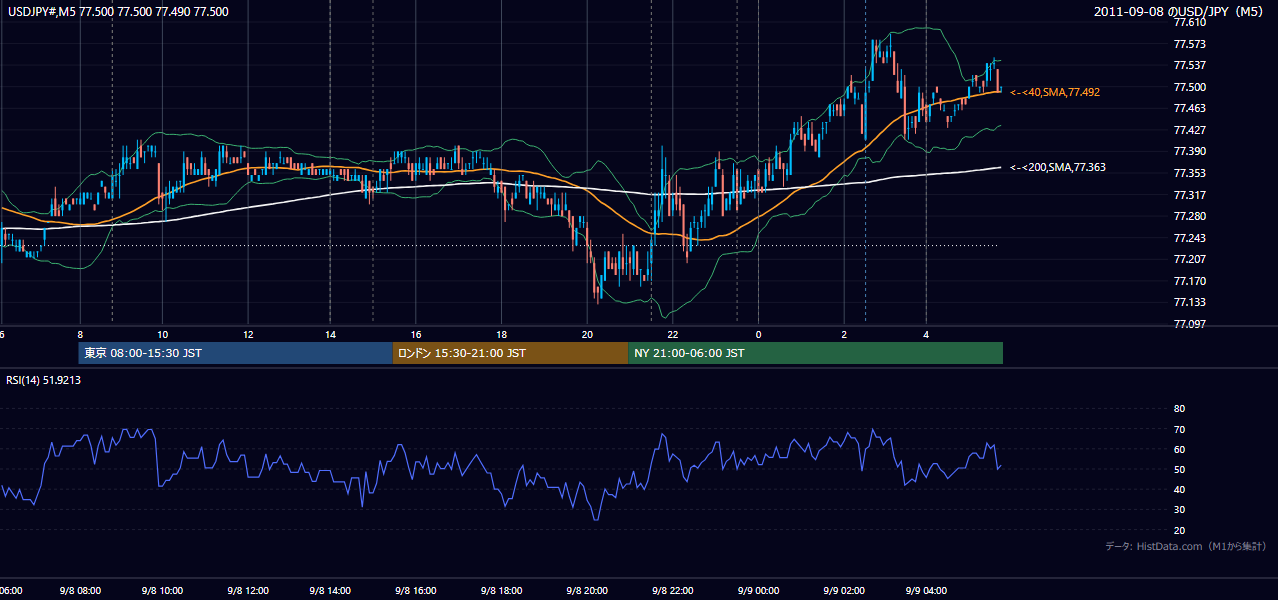Click the HistData.com data source credit
The width and height of the screenshot is (1278, 600).
(x=1186, y=546)
